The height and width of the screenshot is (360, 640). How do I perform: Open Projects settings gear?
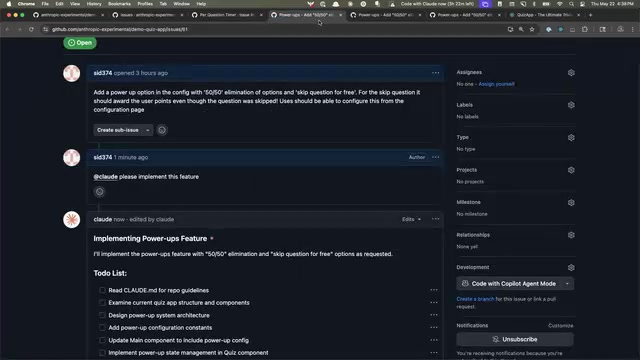571,170
